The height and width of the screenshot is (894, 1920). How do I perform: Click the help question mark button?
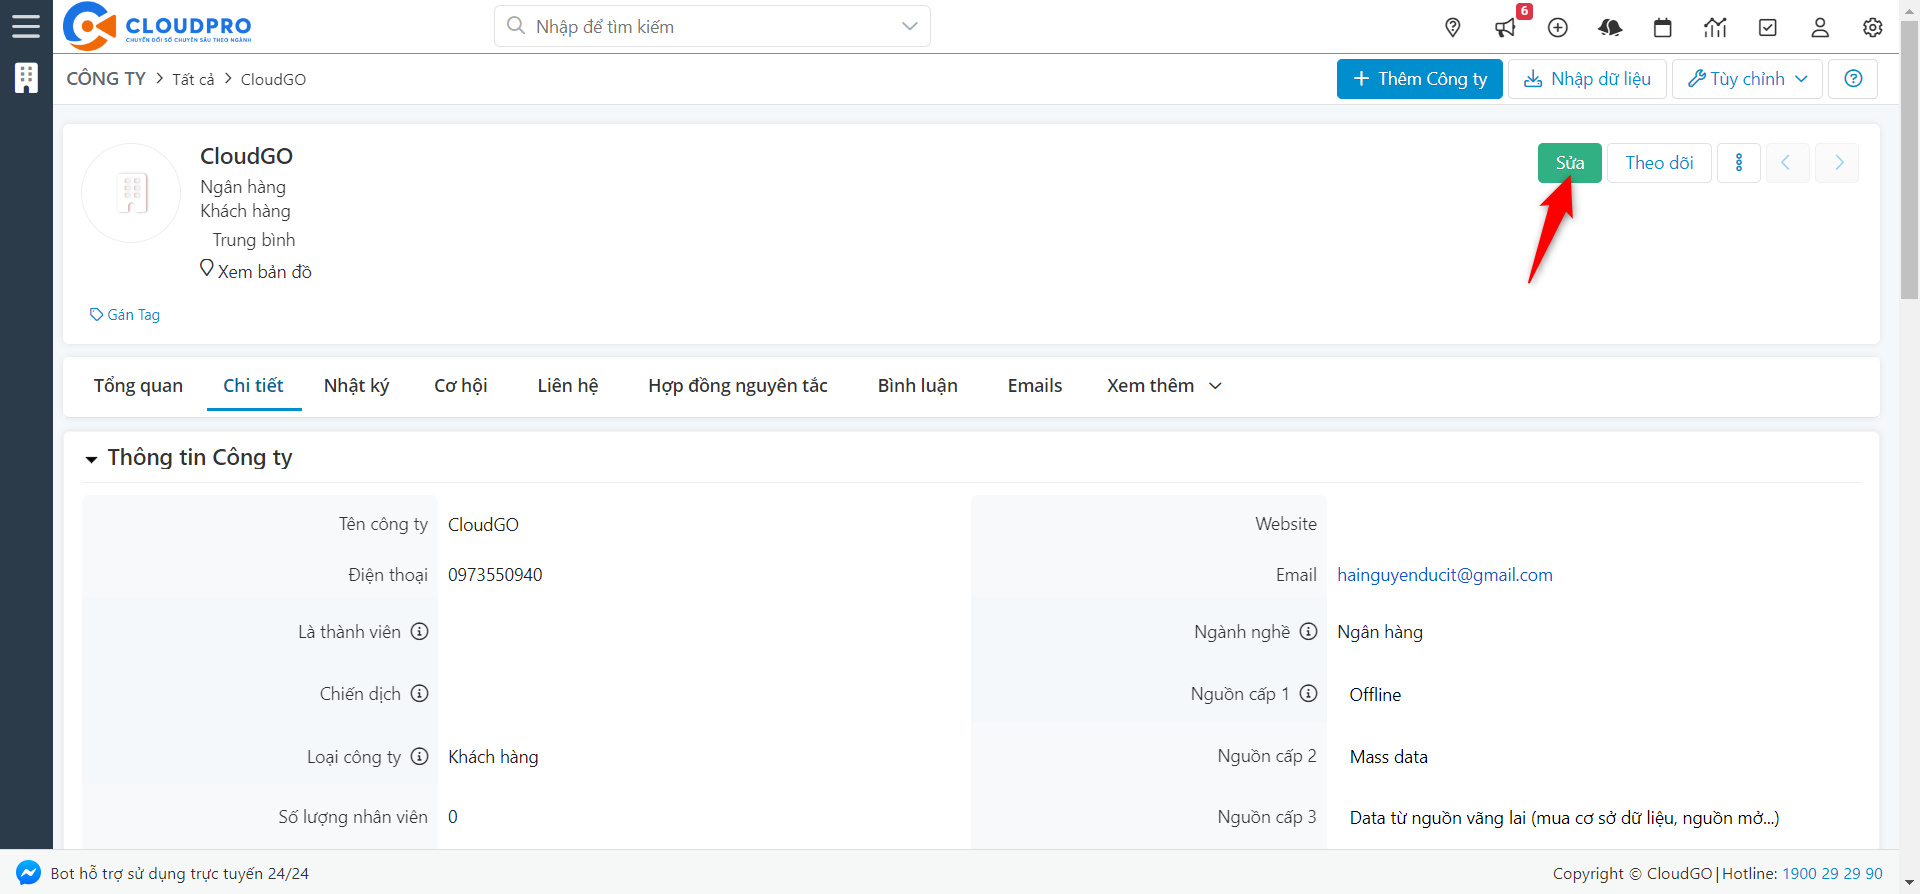pos(1853,79)
